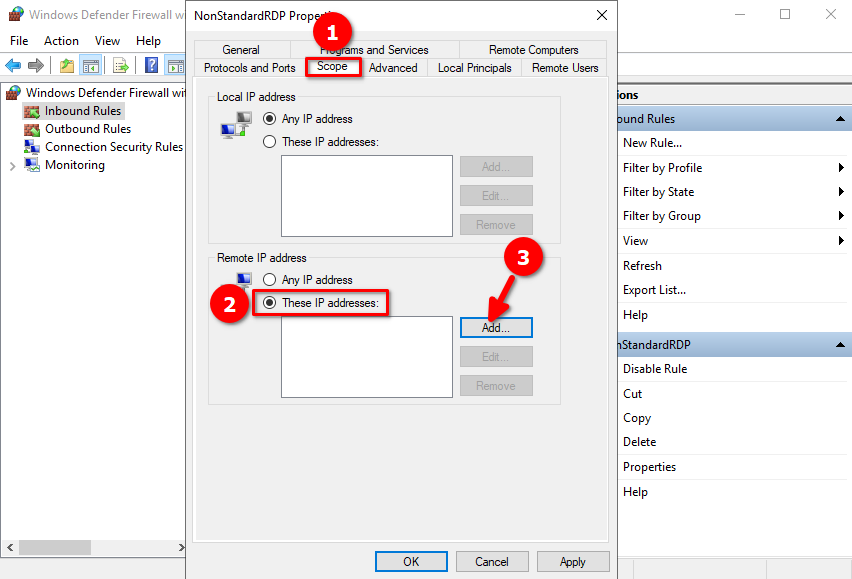This screenshot has height=579, width=852.
Task: Confirm the dialog with OK
Action: pyautogui.click(x=411, y=562)
